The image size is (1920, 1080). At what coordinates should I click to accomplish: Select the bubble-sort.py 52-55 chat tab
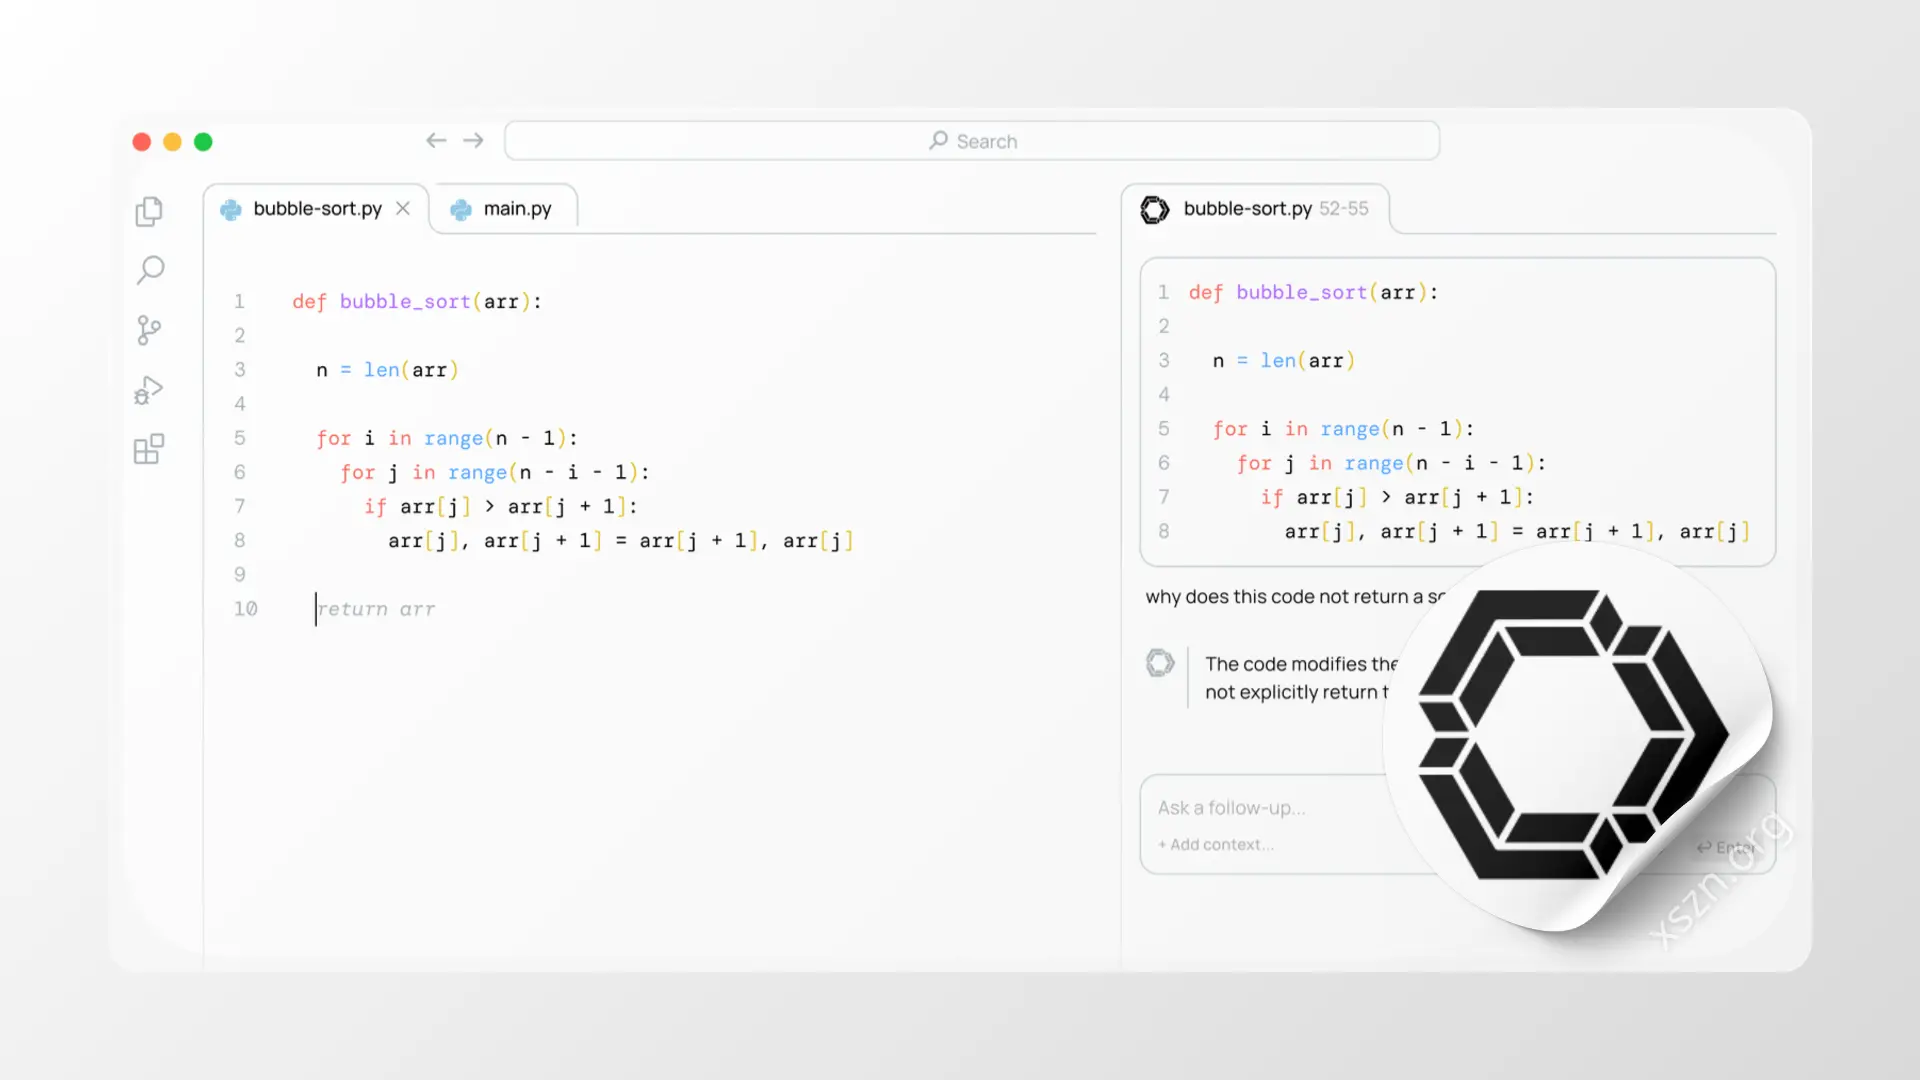[1256, 209]
